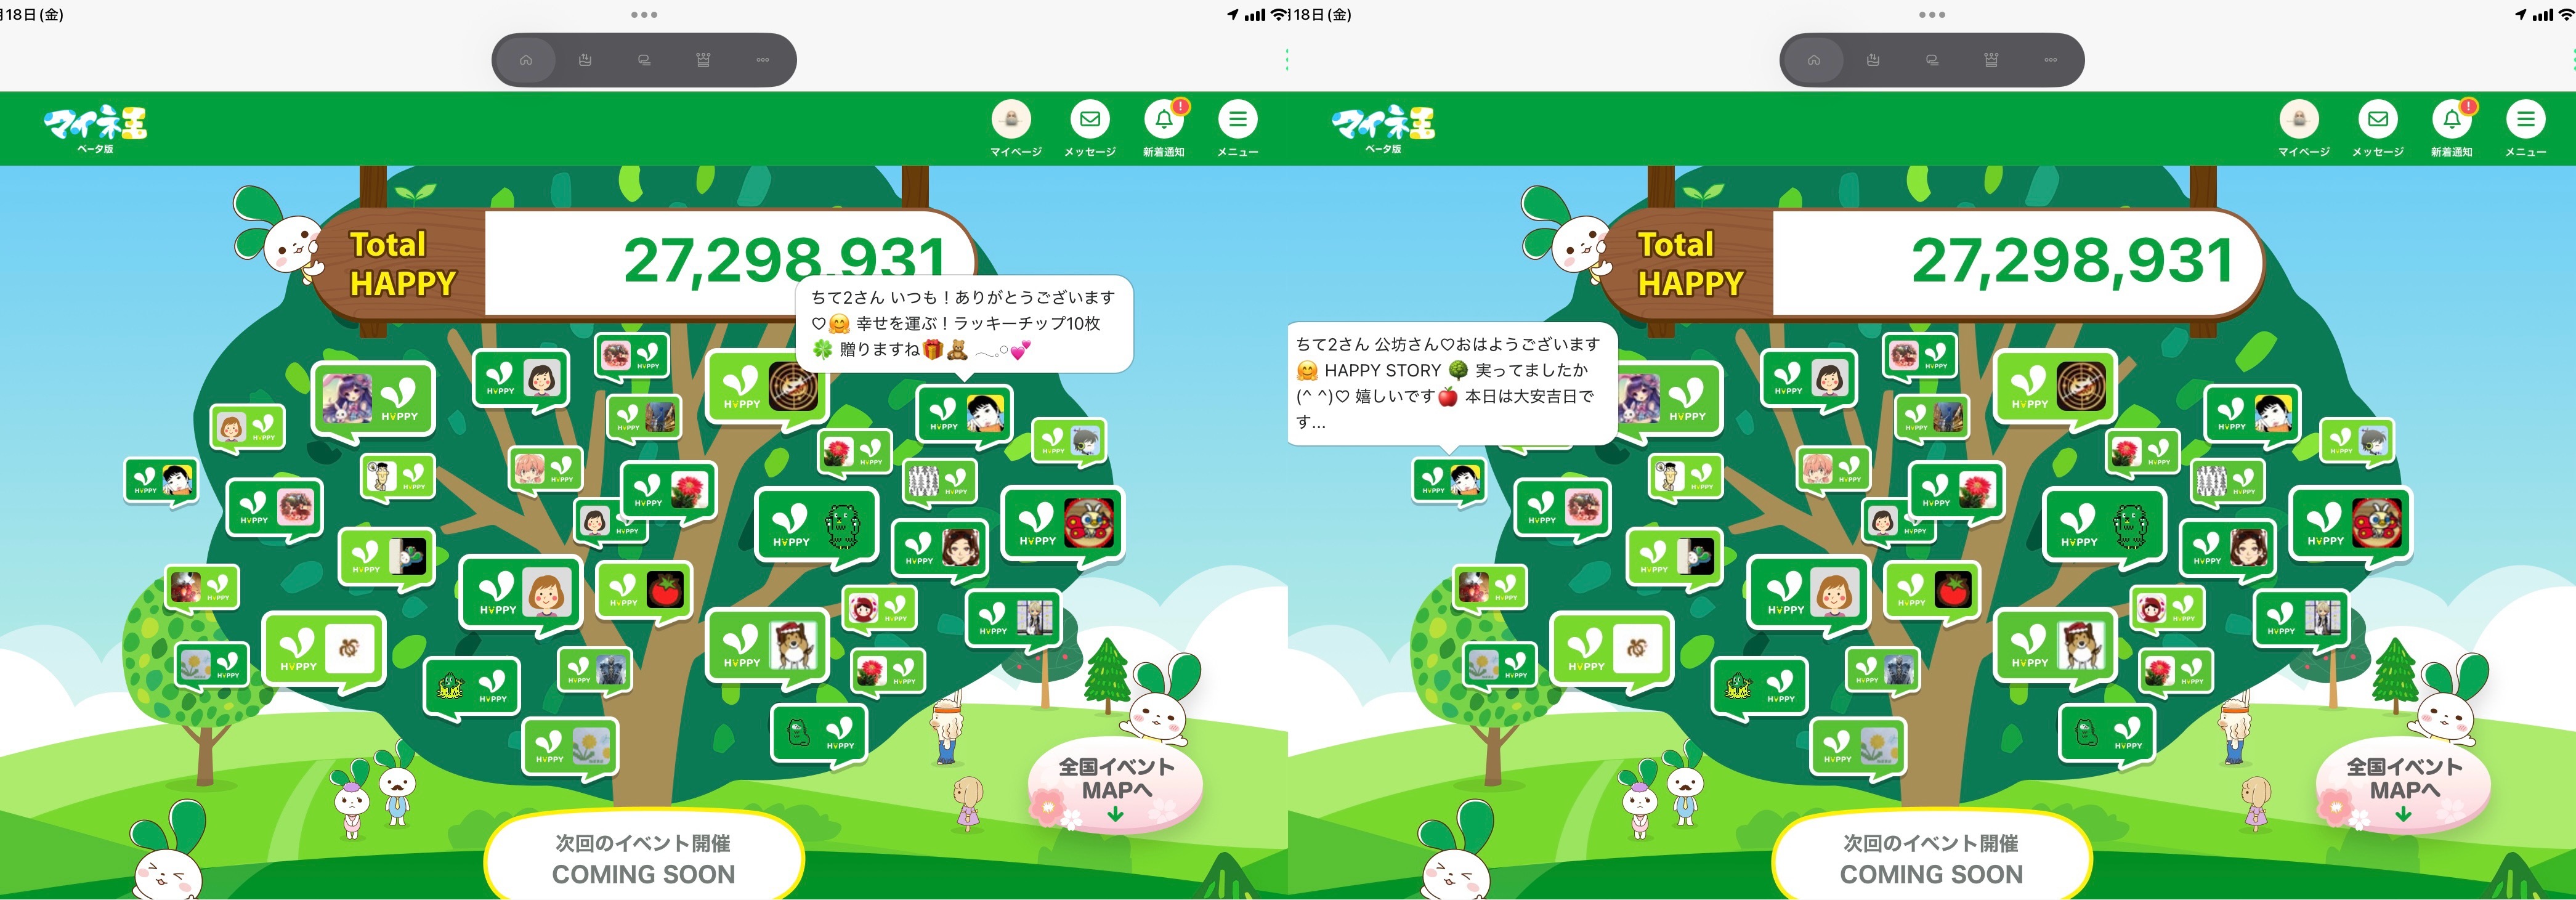The height and width of the screenshot is (900, 2576).
Task: Tap 全国イベントMAPへ button in right window
Action: 2404,786
